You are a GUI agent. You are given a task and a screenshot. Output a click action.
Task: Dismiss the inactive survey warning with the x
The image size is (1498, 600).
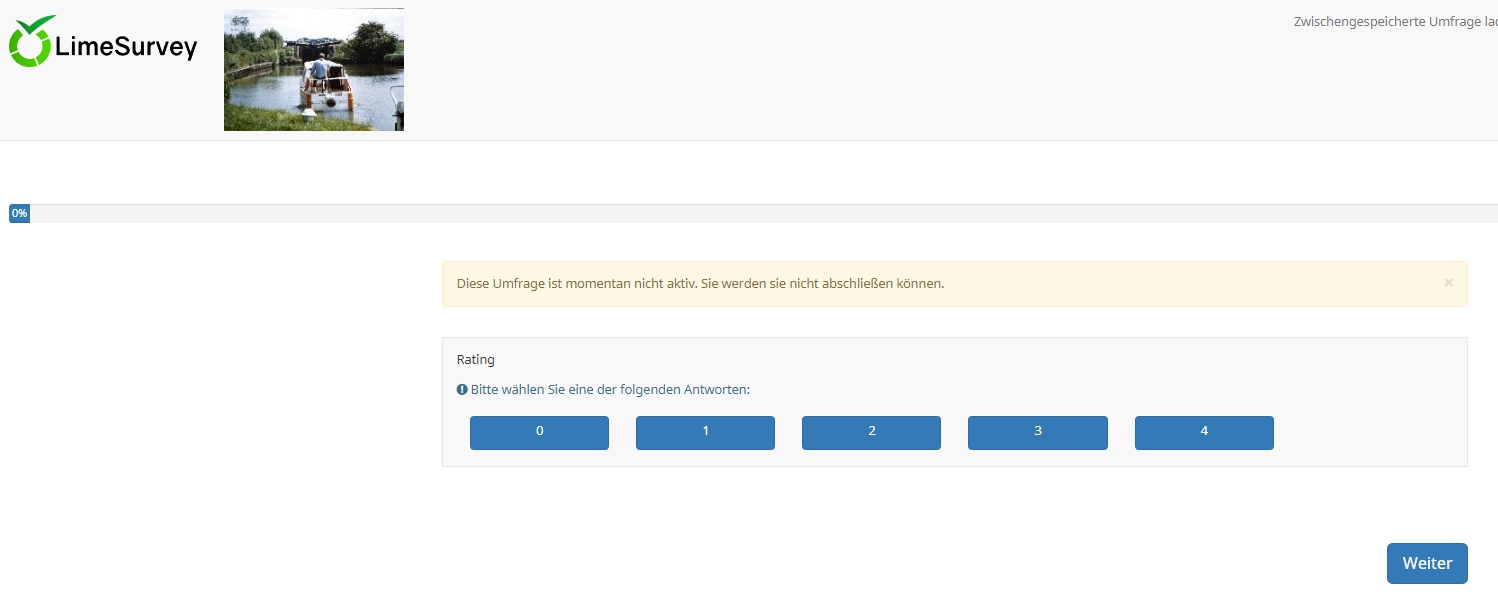click(1448, 283)
